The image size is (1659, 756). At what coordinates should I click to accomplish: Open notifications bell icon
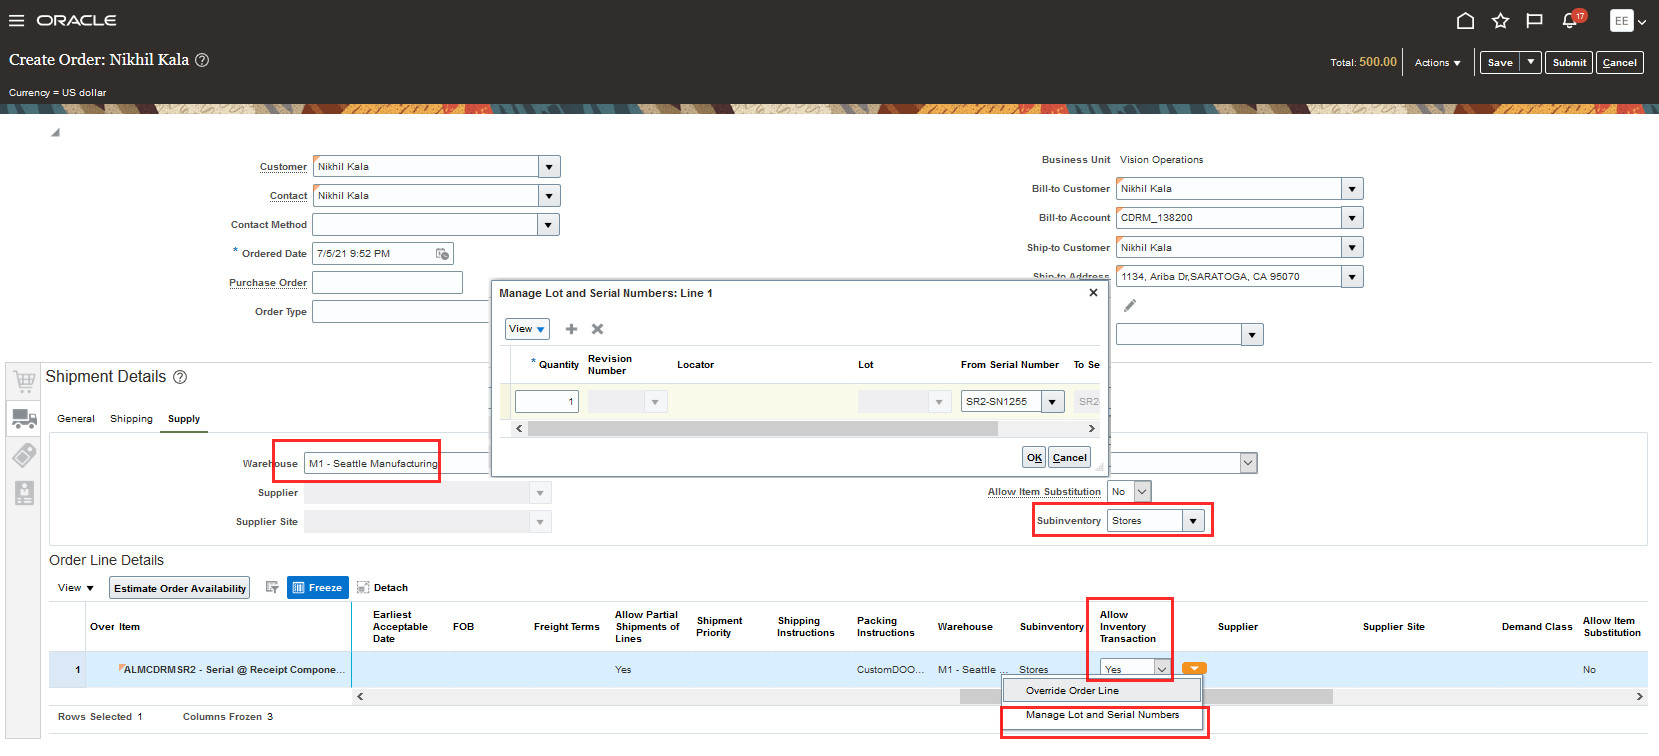1570,21
